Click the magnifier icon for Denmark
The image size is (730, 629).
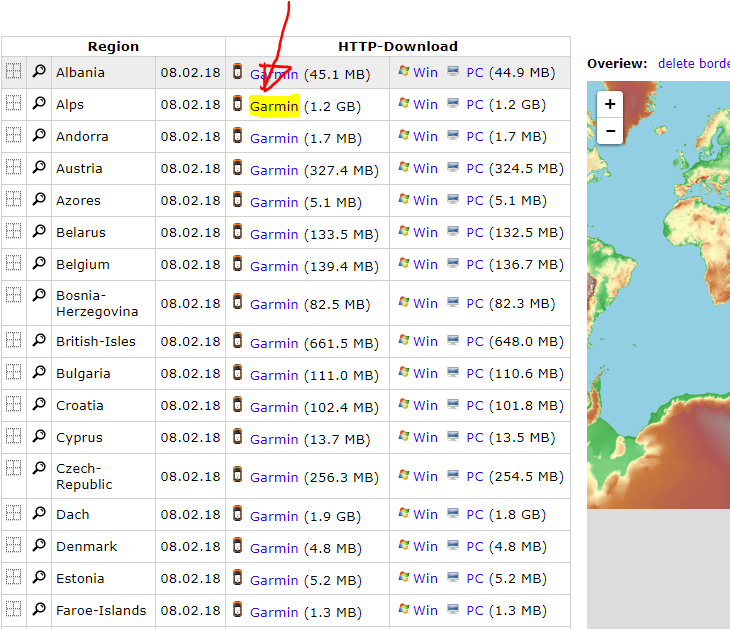(x=39, y=545)
